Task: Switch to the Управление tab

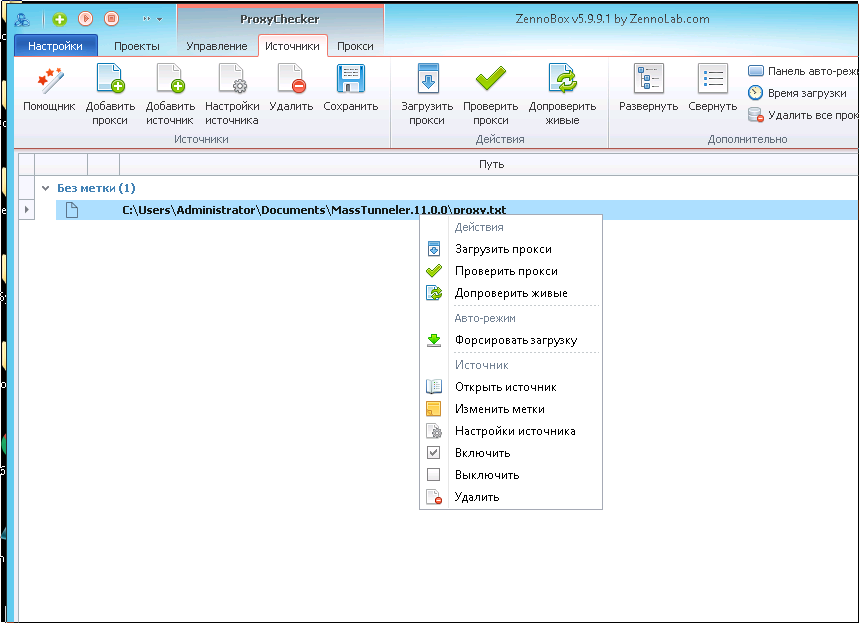Action: click(x=216, y=46)
